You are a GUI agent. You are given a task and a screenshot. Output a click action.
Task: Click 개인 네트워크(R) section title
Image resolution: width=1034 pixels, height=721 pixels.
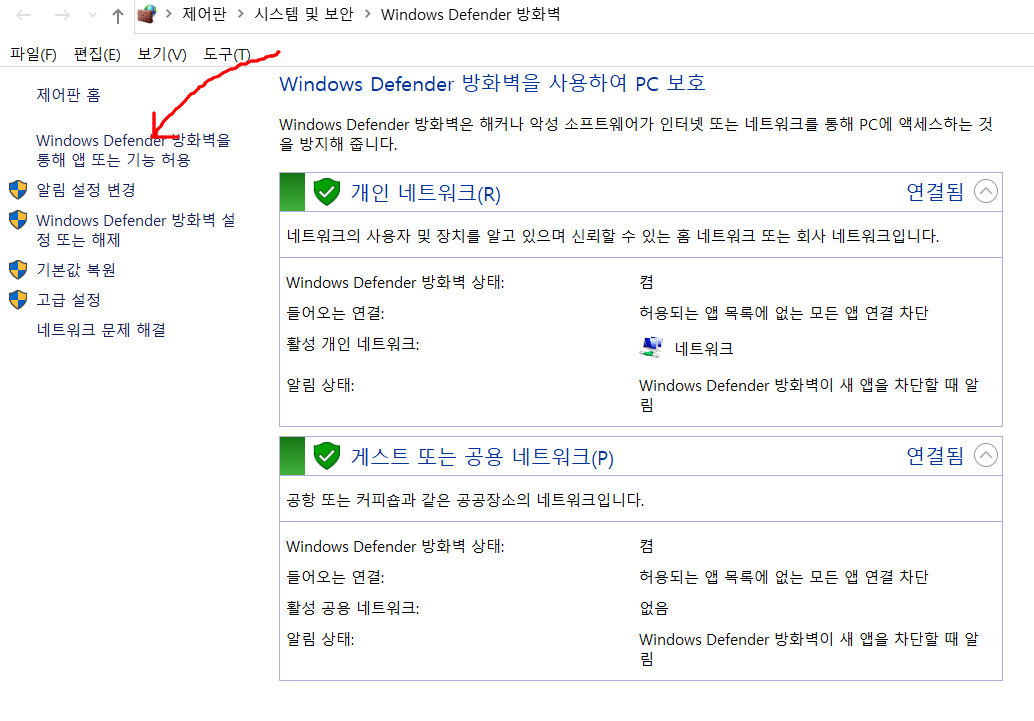click(425, 193)
